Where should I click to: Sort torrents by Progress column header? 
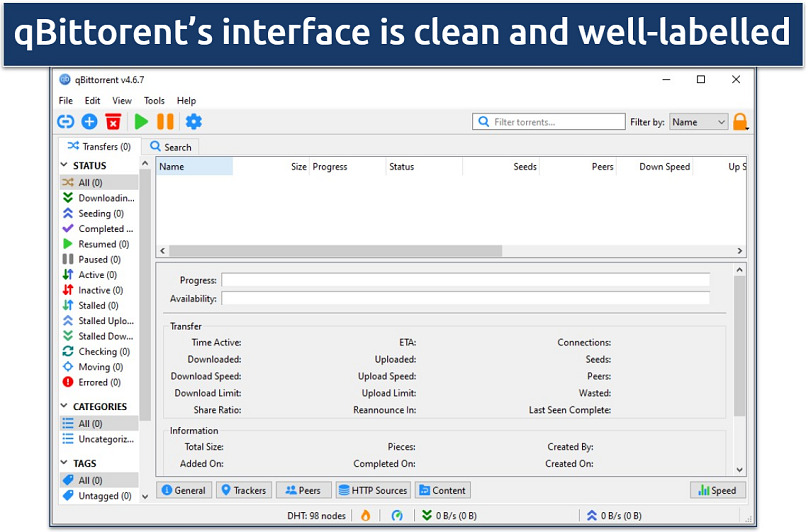[x=347, y=167]
